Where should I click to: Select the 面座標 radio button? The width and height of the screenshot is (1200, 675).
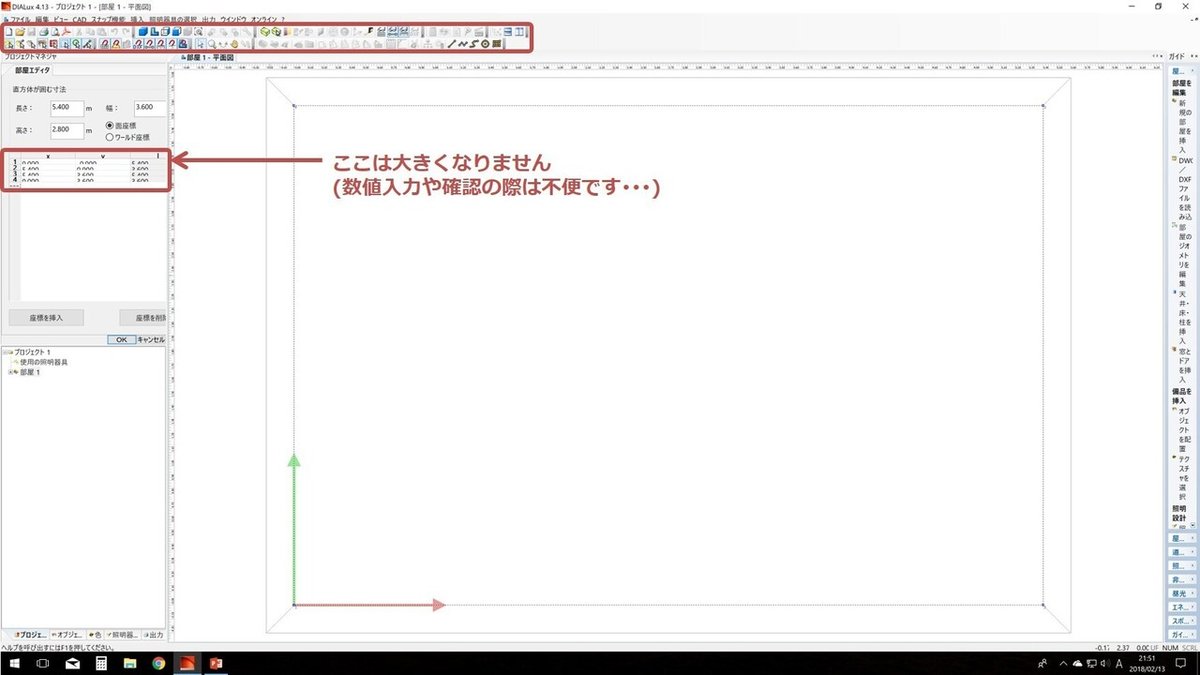[110, 126]
